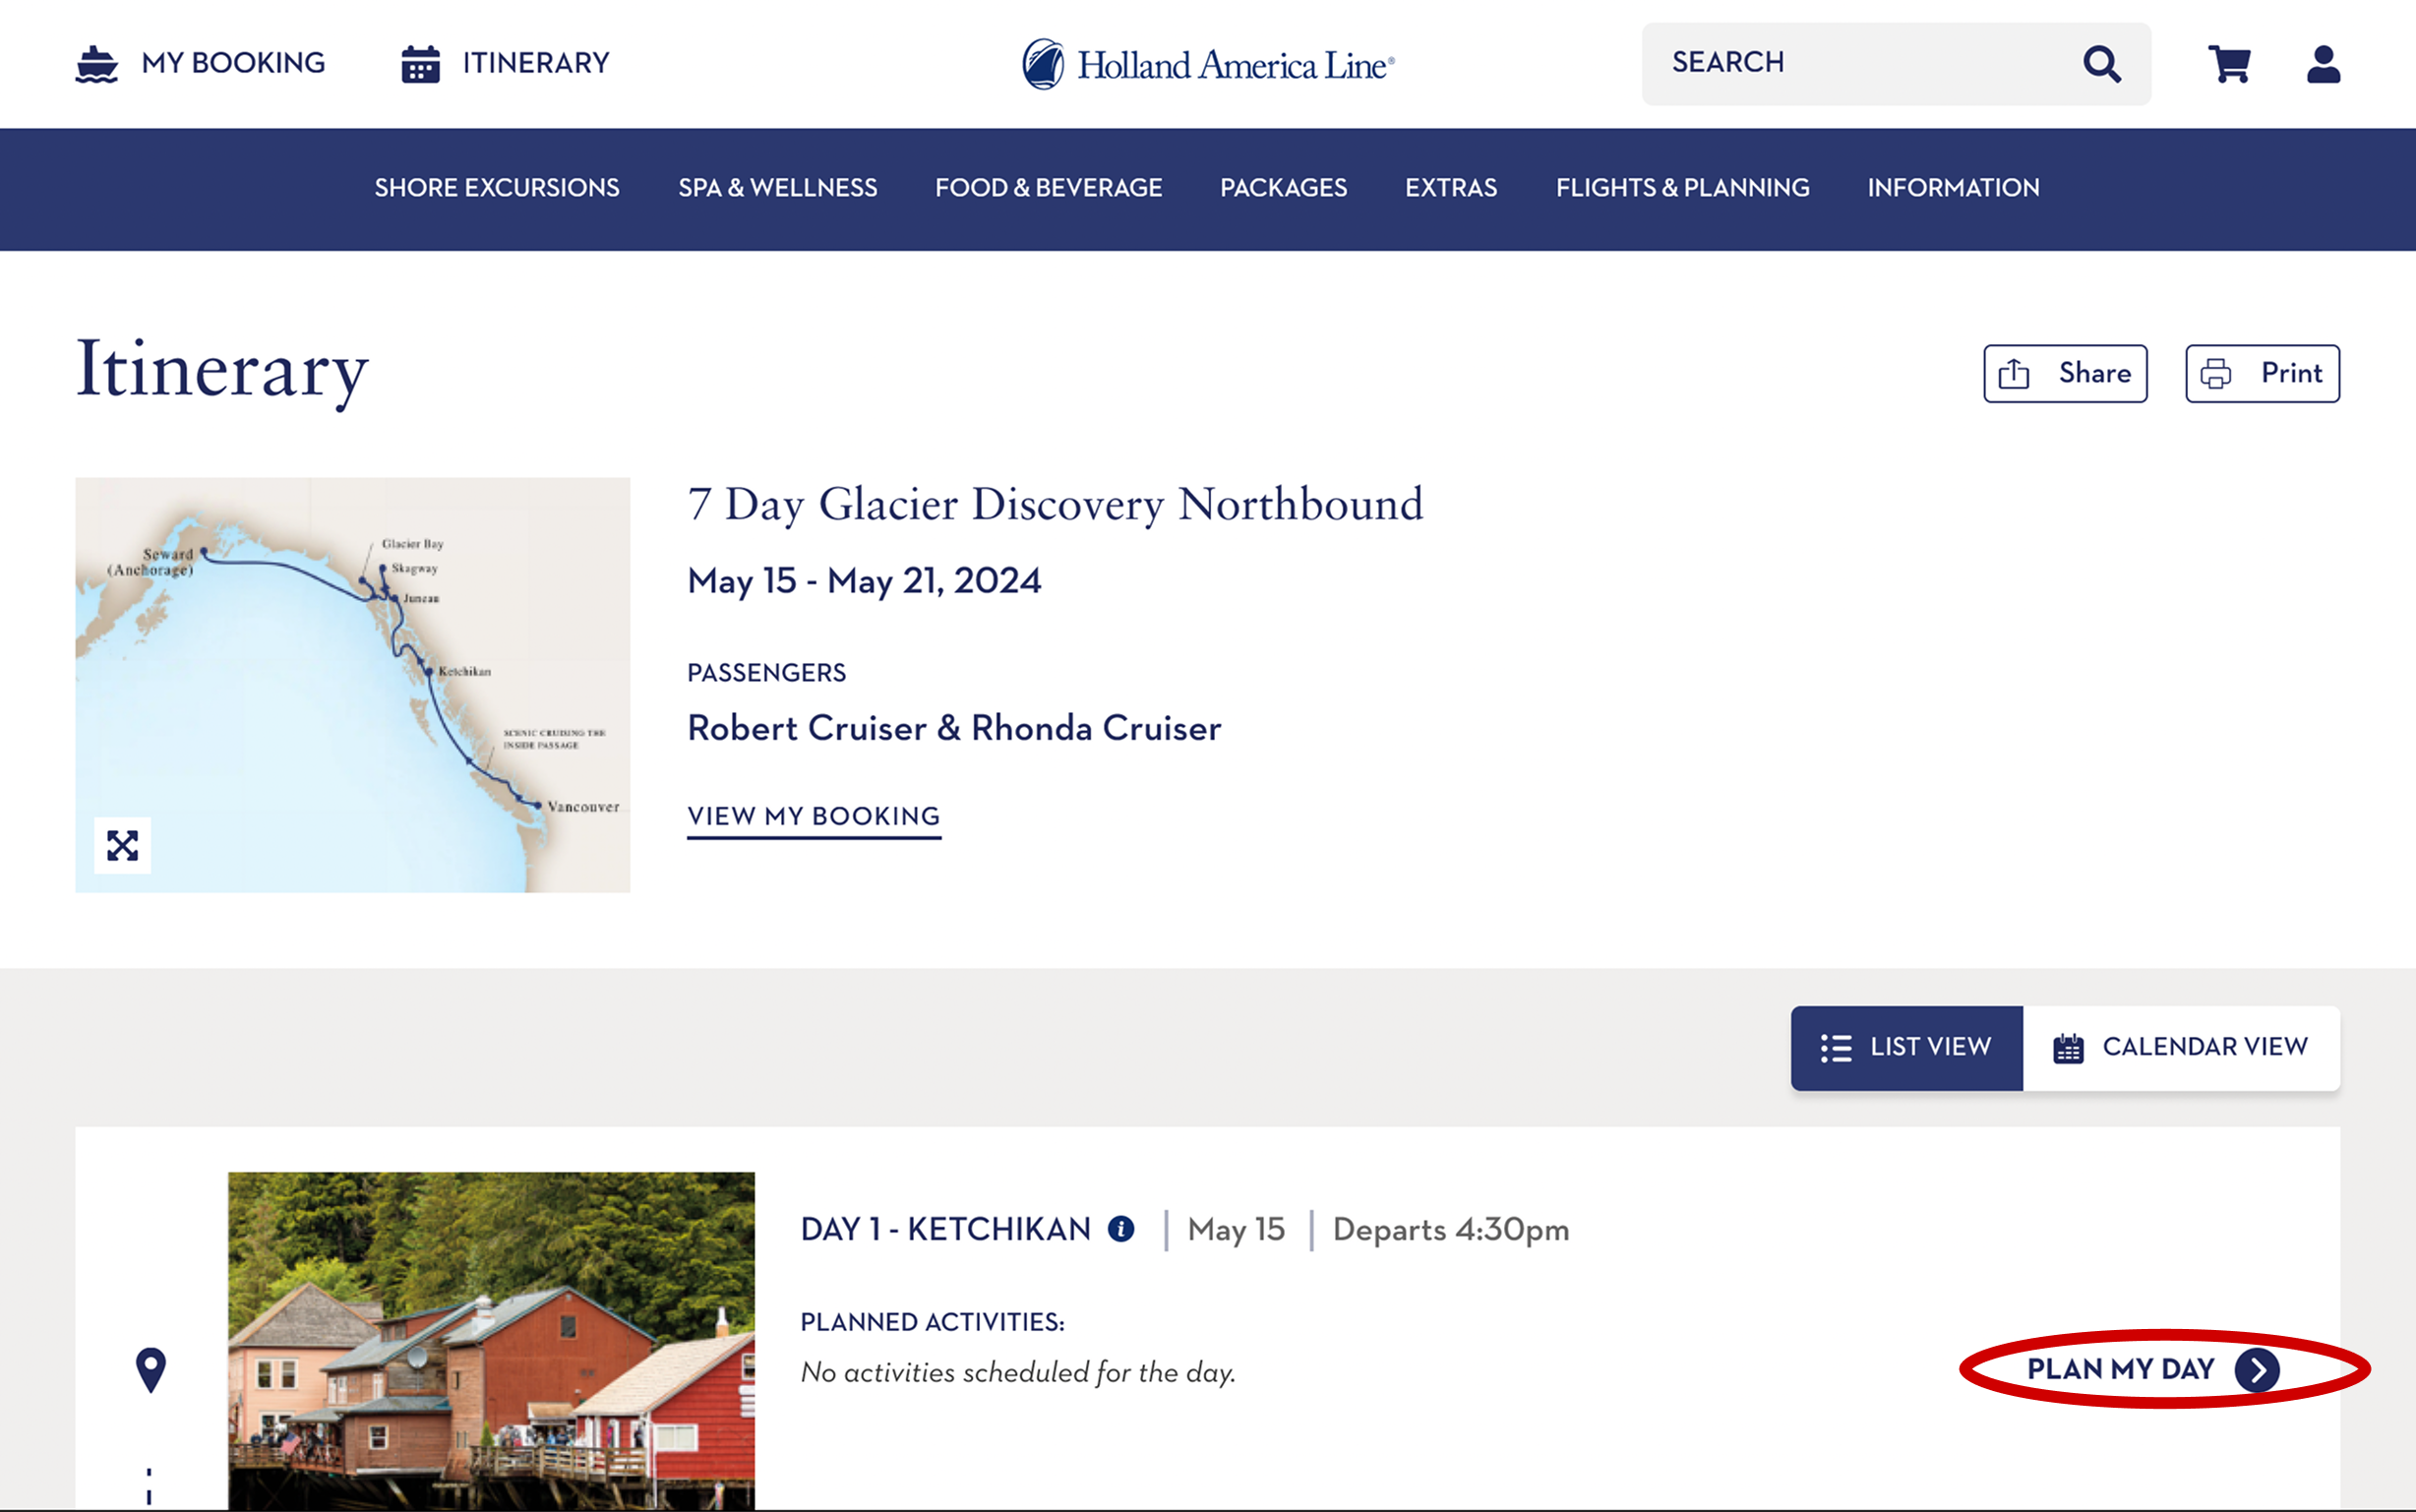This screenshot has width=2416, height=1512.
Task: Click the Plan My Day arrow icon
Action: (2257, 1370)
